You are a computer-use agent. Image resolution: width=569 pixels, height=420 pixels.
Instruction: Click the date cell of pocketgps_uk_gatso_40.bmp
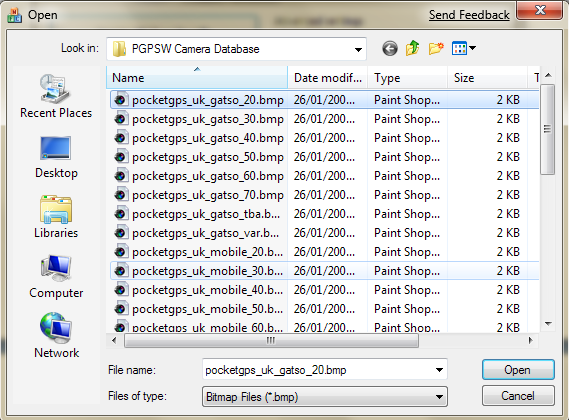pos(324,138)
